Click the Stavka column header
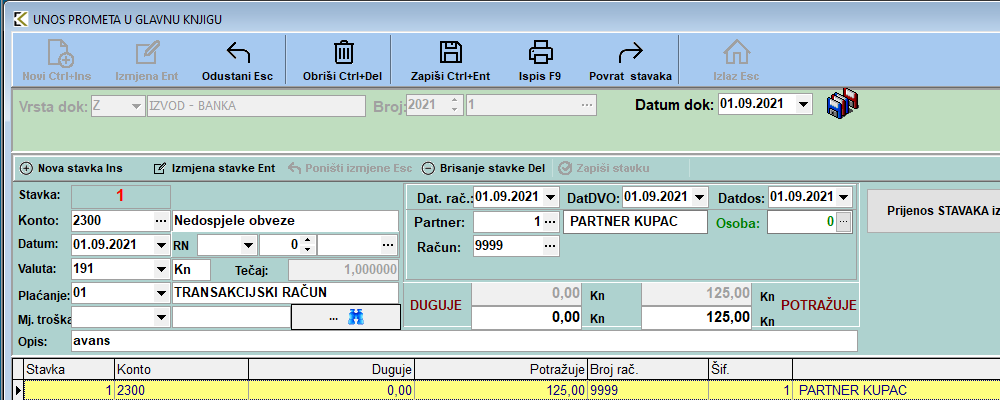This screenshot has height=400, width=1000. pyautogui.click(x=68, y=369)
